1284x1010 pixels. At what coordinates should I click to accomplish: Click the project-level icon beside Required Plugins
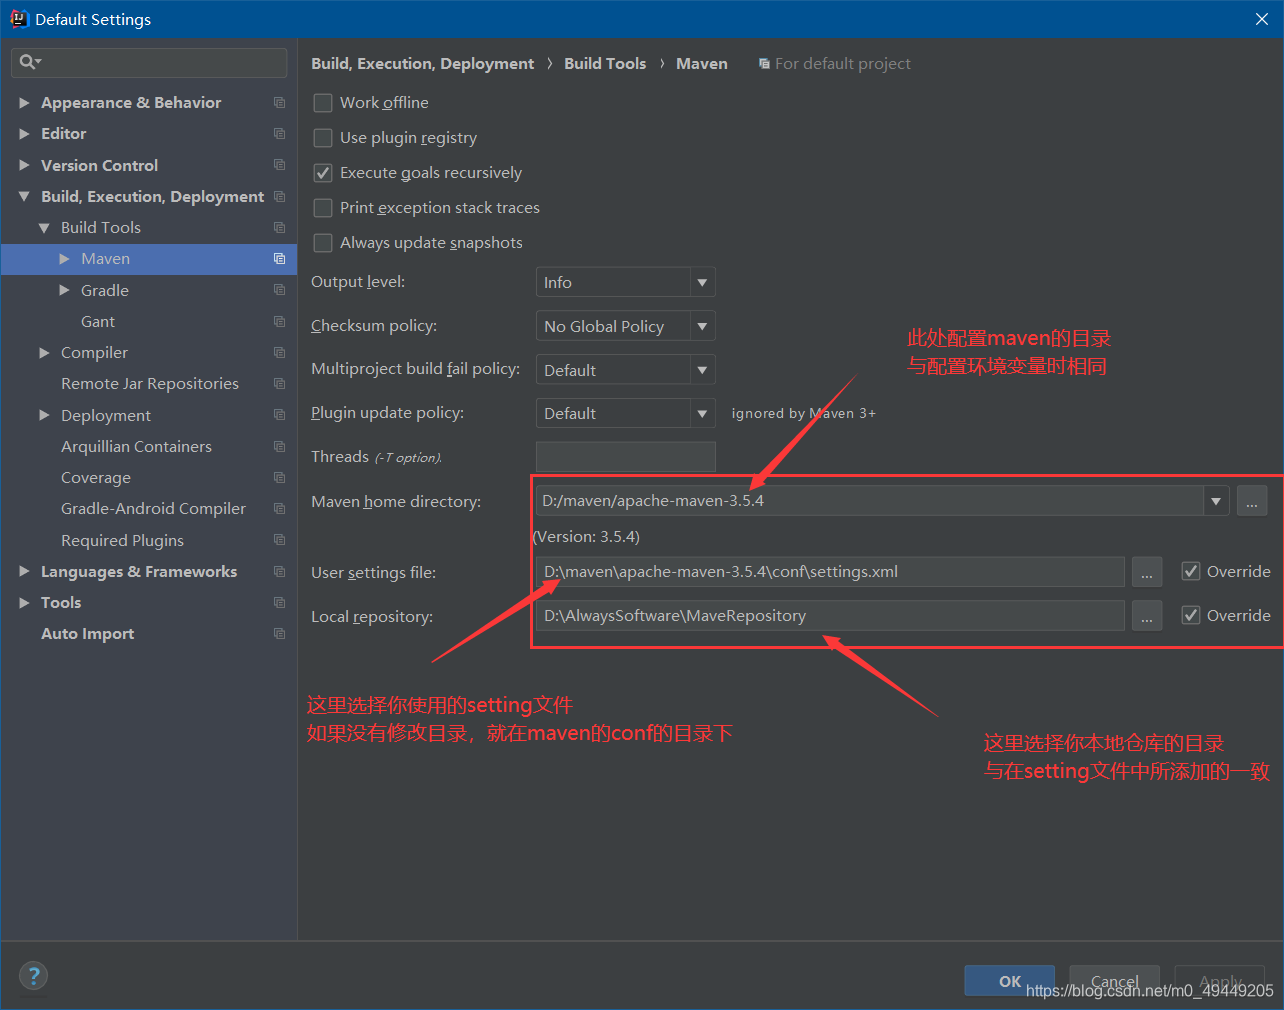click(279, 540)
